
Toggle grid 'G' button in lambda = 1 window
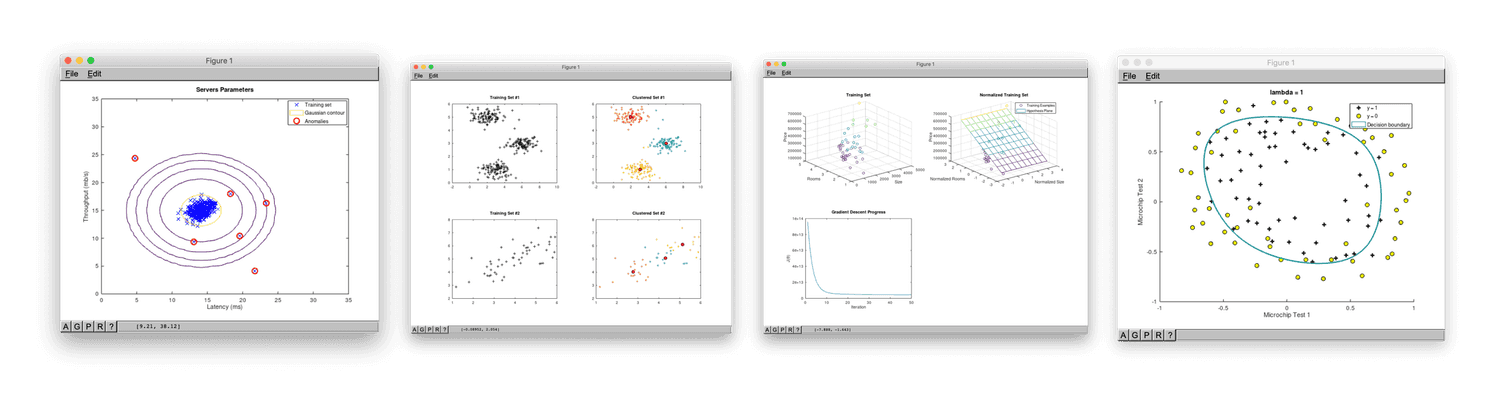(1135, 335)
